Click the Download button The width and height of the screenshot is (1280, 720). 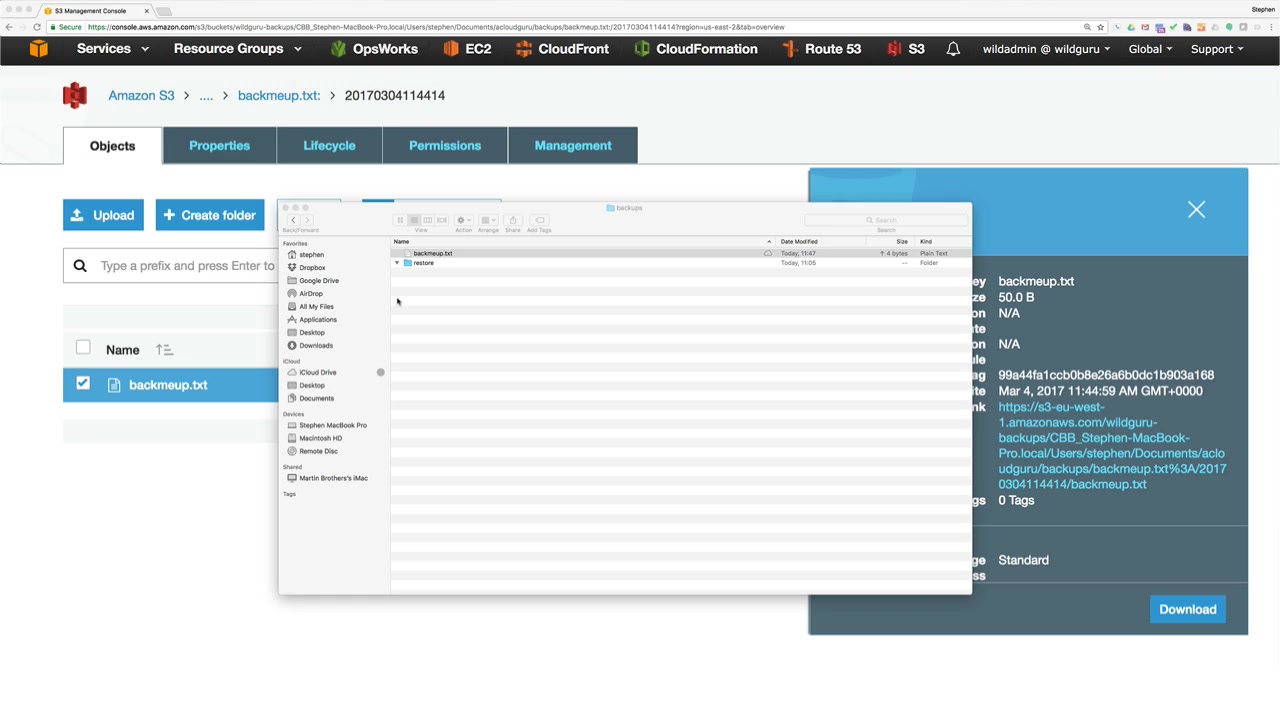click(x=1188, y=609)
